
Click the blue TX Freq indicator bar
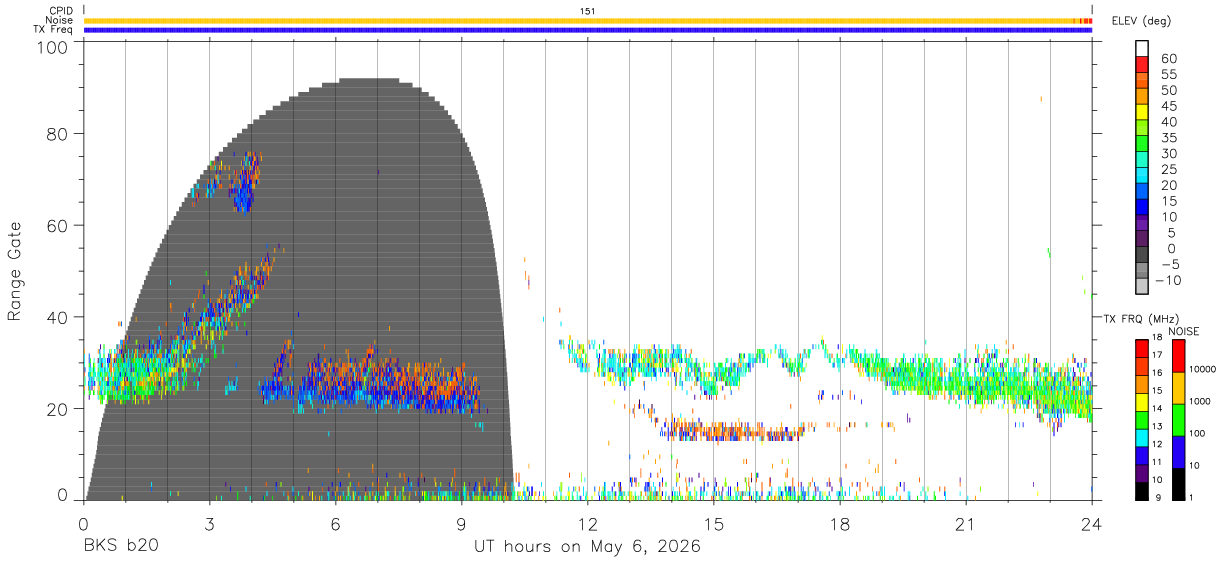588,30
